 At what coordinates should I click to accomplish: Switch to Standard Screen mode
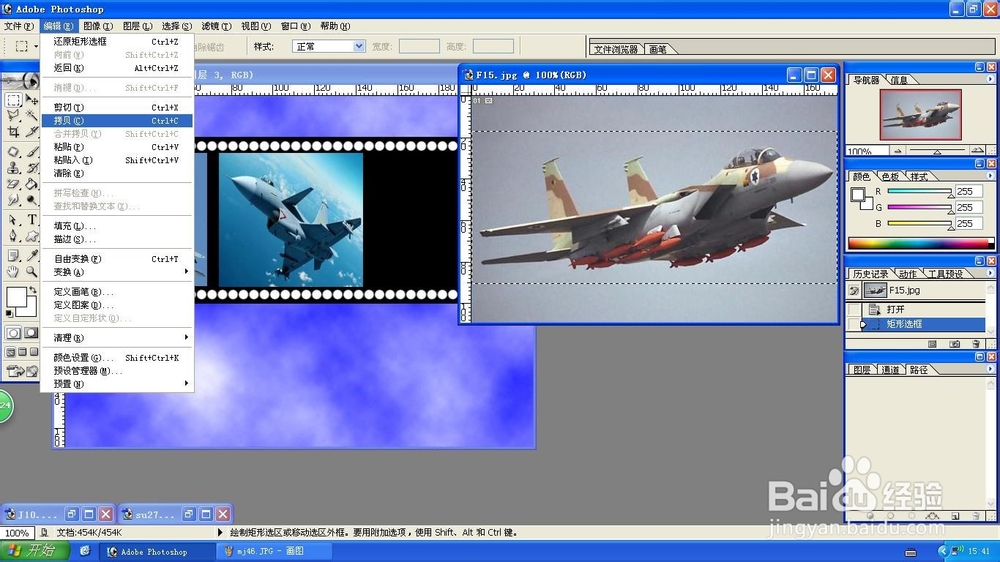(x=11, y=351)
